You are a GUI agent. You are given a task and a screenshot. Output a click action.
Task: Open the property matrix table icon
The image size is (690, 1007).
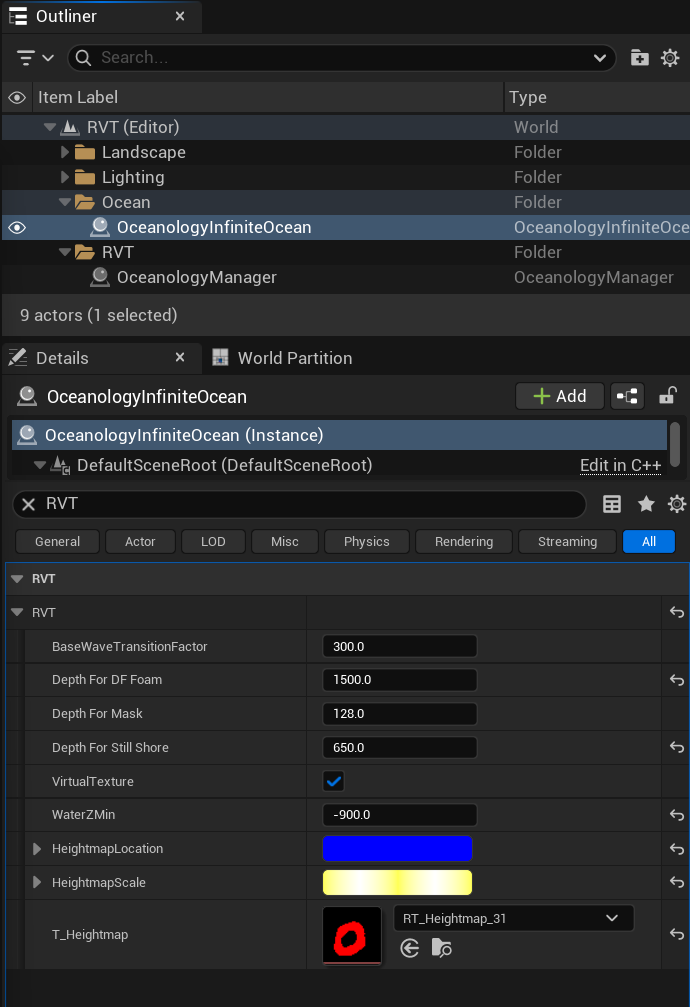point(612,504)
